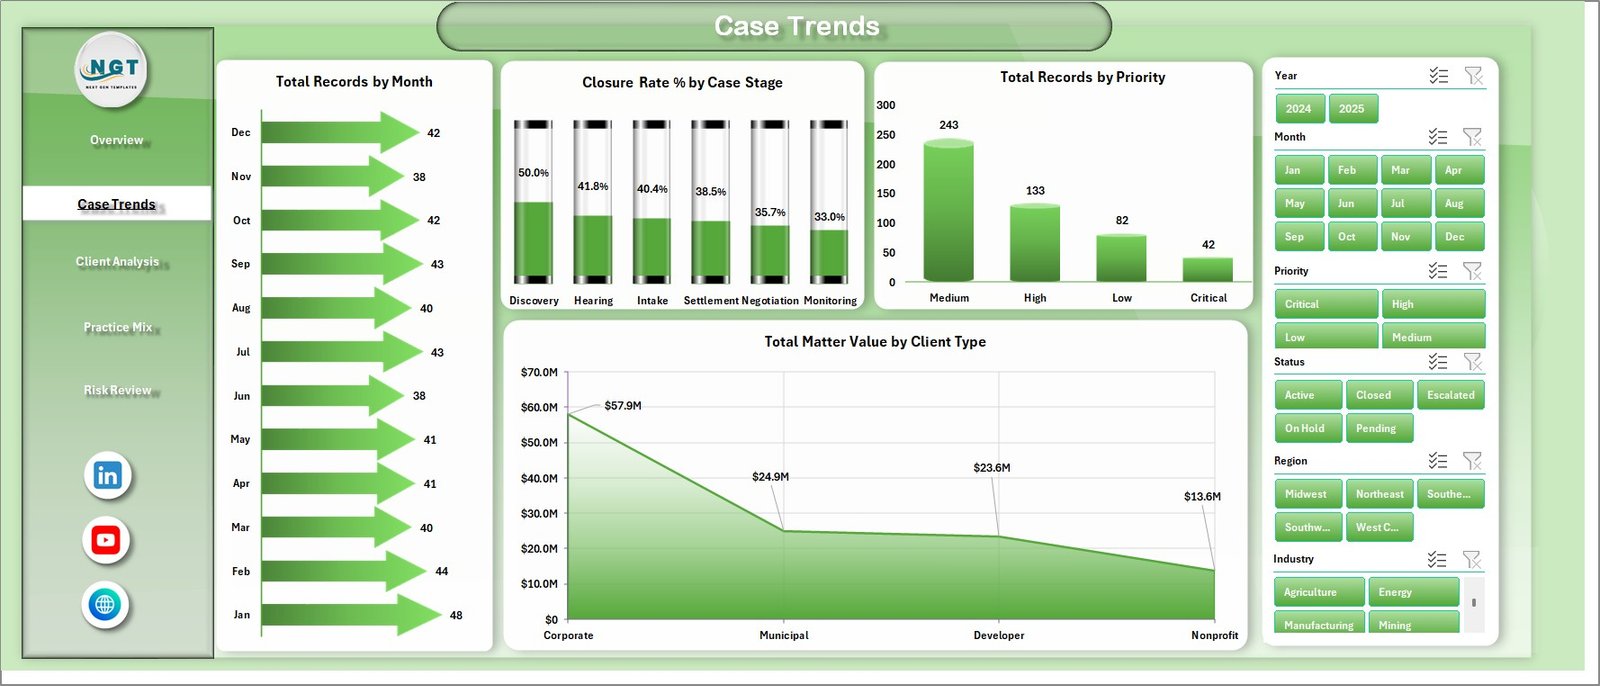
Task: Click the Intake closure rate gauge
Action: pyautogui.click(x=652, y=203)
